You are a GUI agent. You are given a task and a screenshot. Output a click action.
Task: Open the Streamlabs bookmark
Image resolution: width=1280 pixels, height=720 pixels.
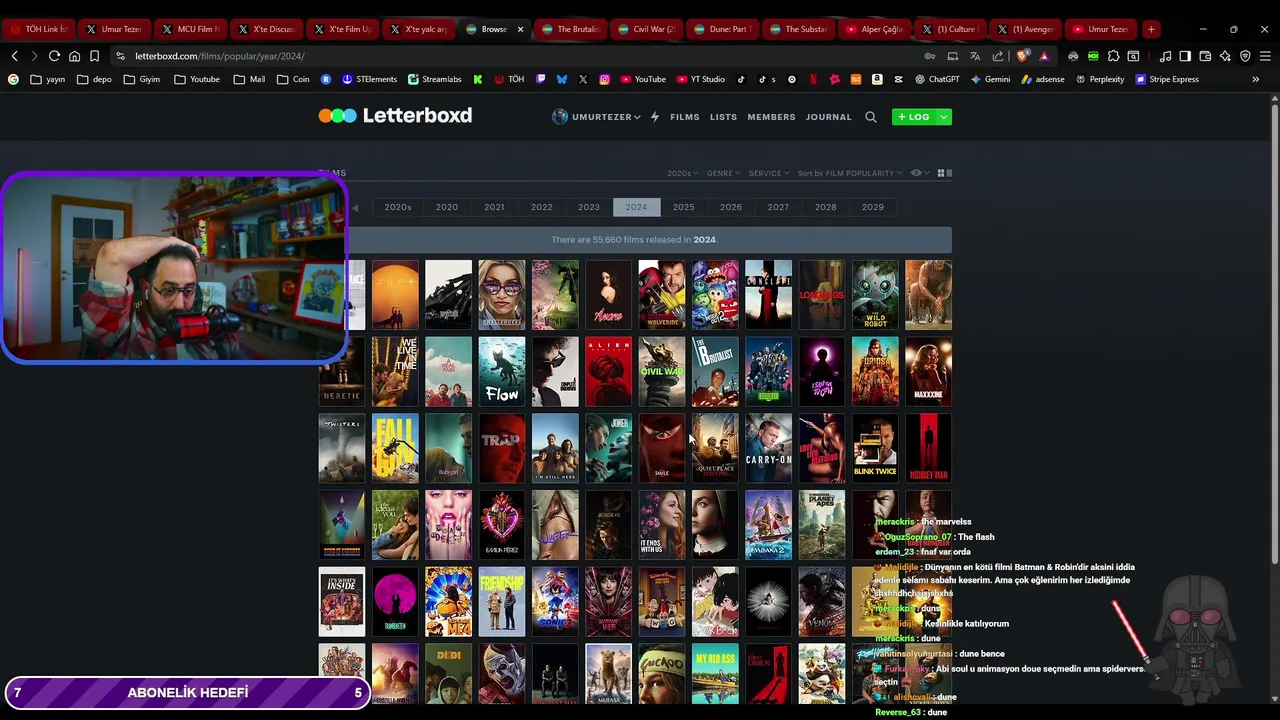(x=434, y=79)
